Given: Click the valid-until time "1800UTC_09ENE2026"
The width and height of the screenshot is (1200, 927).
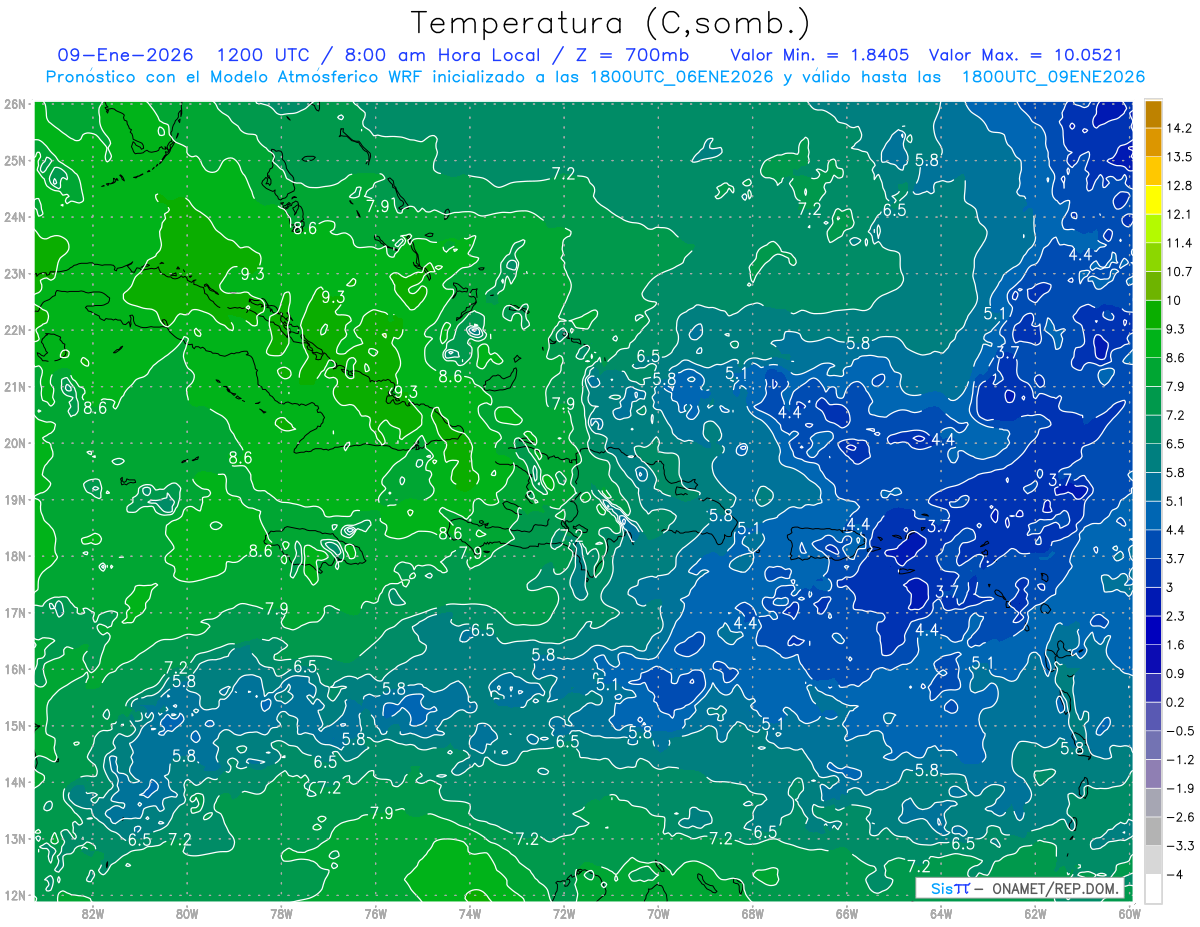Looking at the screenshot, I should coord(1053,77).
